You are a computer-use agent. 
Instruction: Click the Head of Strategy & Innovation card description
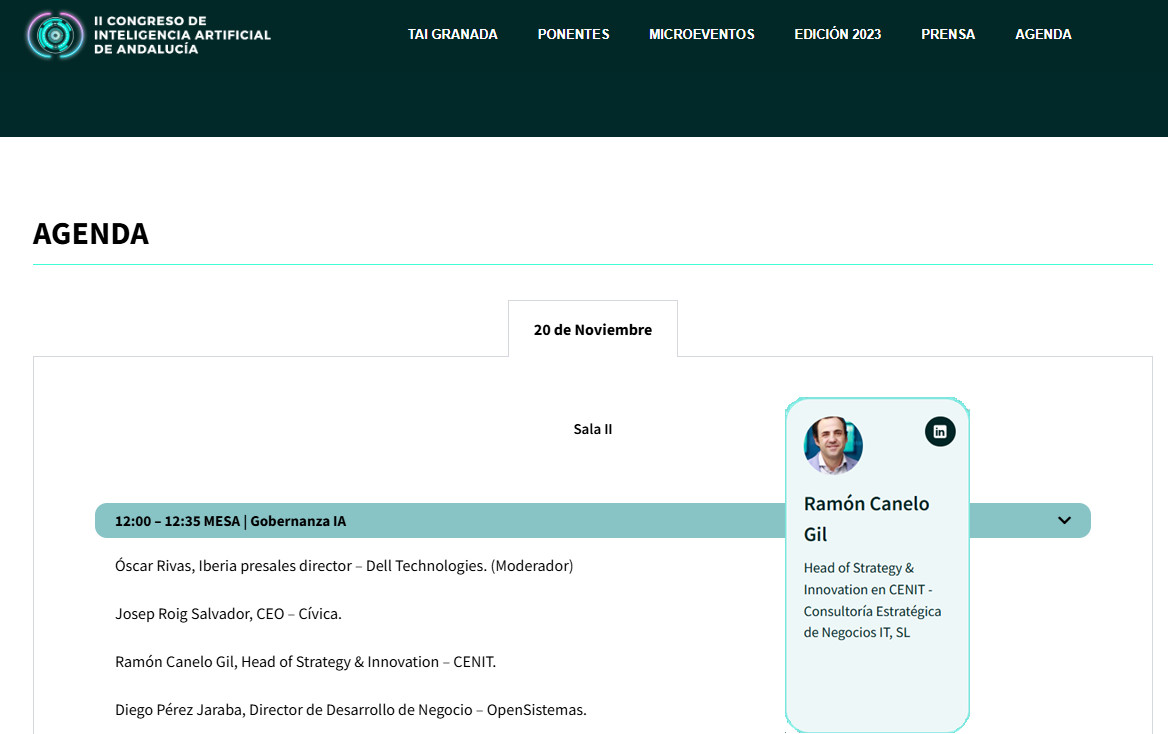tap(872, 600)
